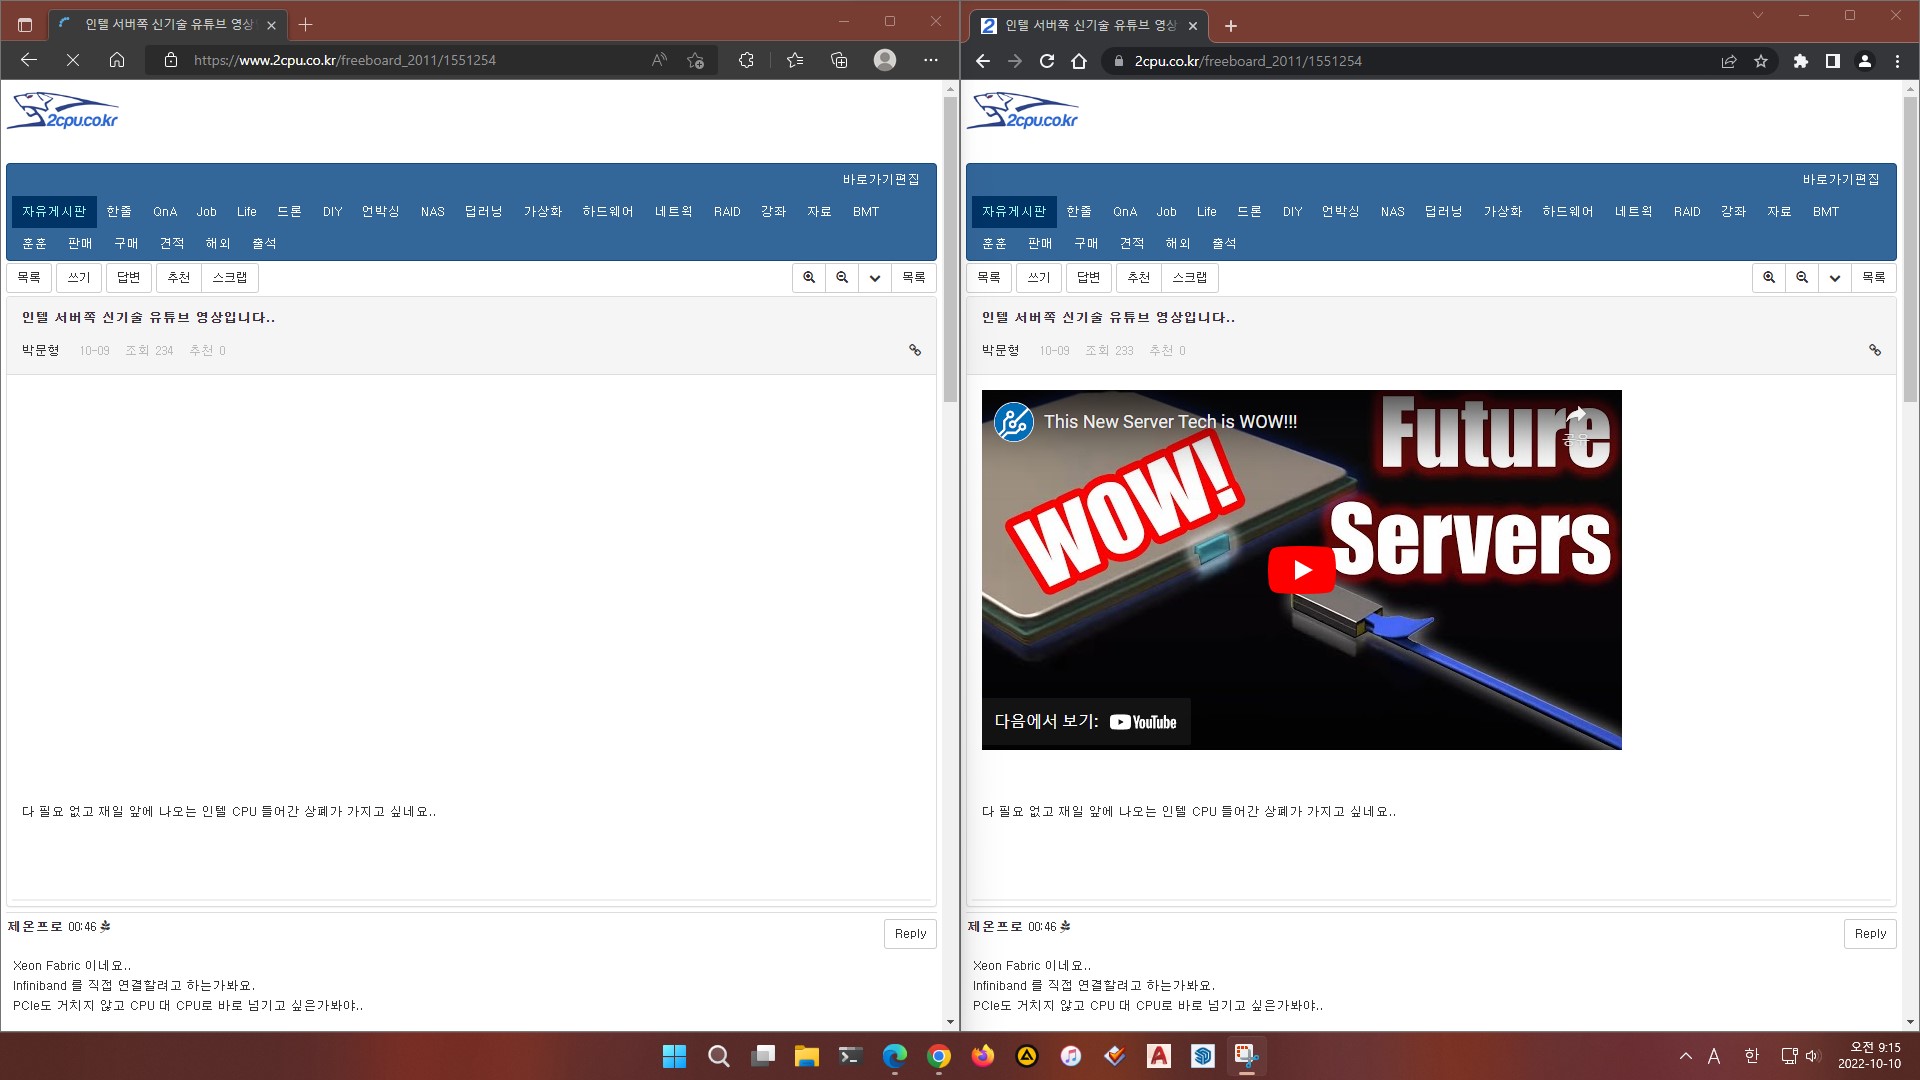Open Edge settings and more menu
Viewport: 1920px width, 1080px height.
pos(931,60)
